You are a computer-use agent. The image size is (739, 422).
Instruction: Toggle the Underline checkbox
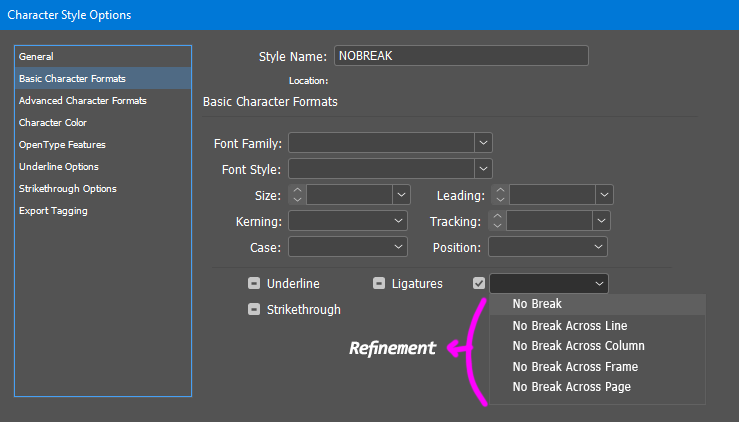[x=255, y=284]
